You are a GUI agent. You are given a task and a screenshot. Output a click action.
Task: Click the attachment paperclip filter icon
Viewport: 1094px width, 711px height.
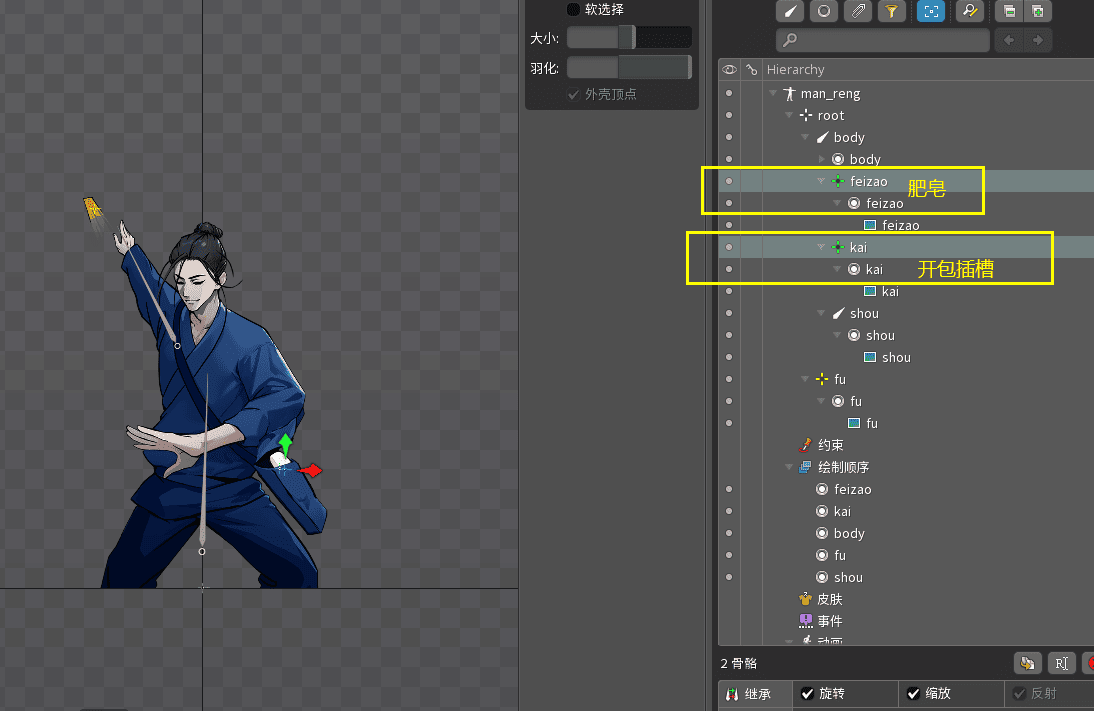(857, 11)
